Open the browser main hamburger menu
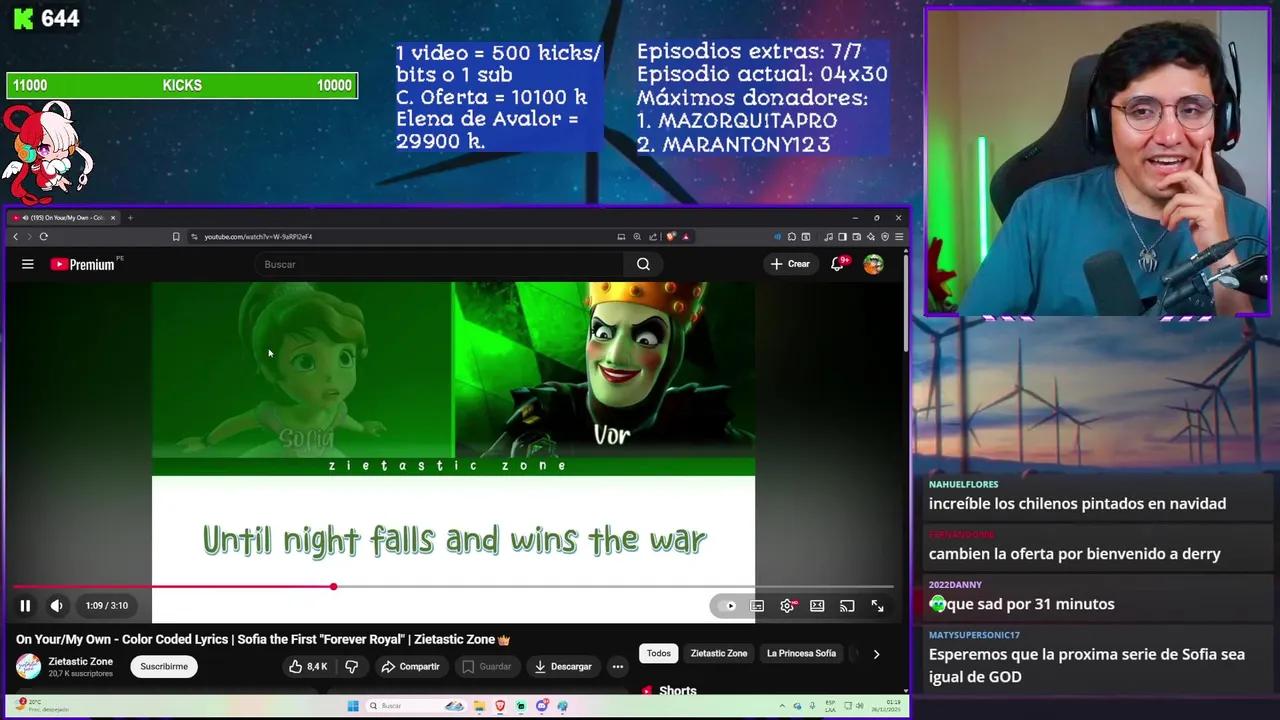This screenshot has width=1280, height=720. pos(899,237)
